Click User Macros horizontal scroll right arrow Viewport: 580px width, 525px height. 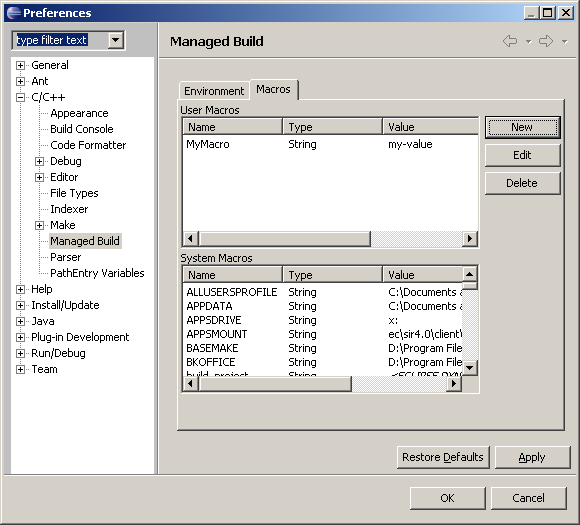[x=470, y=239]
